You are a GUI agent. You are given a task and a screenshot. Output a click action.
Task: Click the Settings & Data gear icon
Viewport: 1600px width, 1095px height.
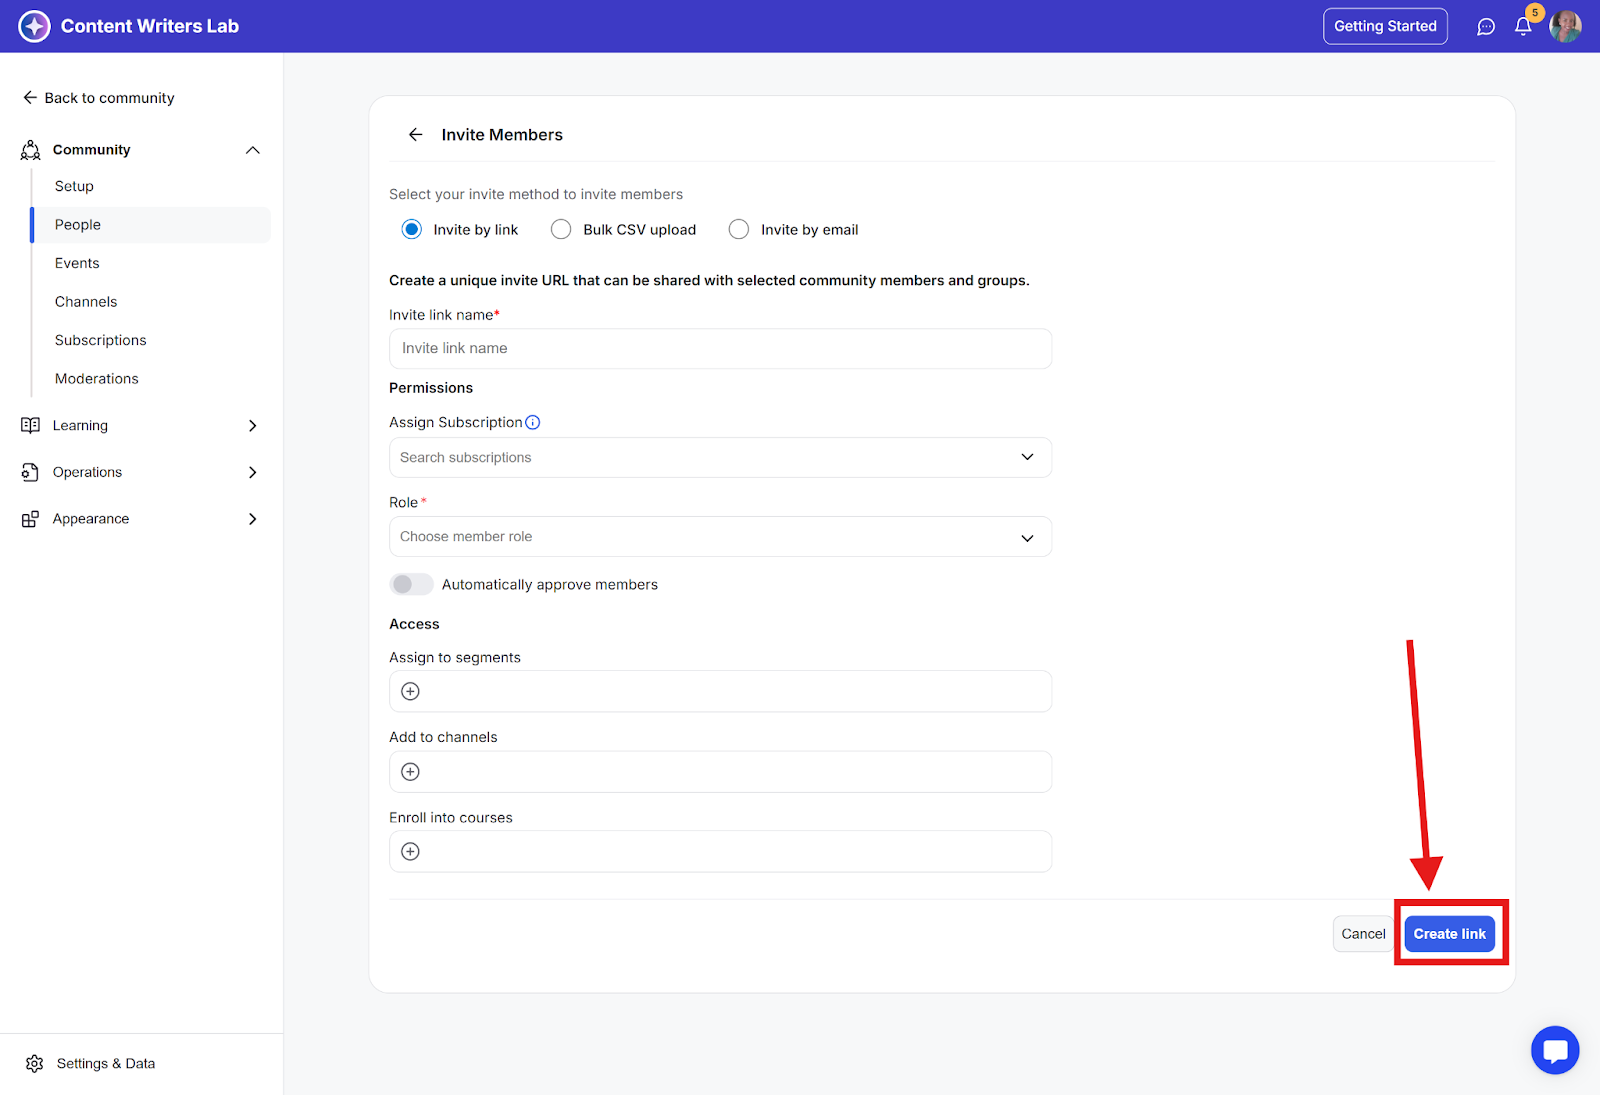pyautogui.click(x=35, y=1063)
